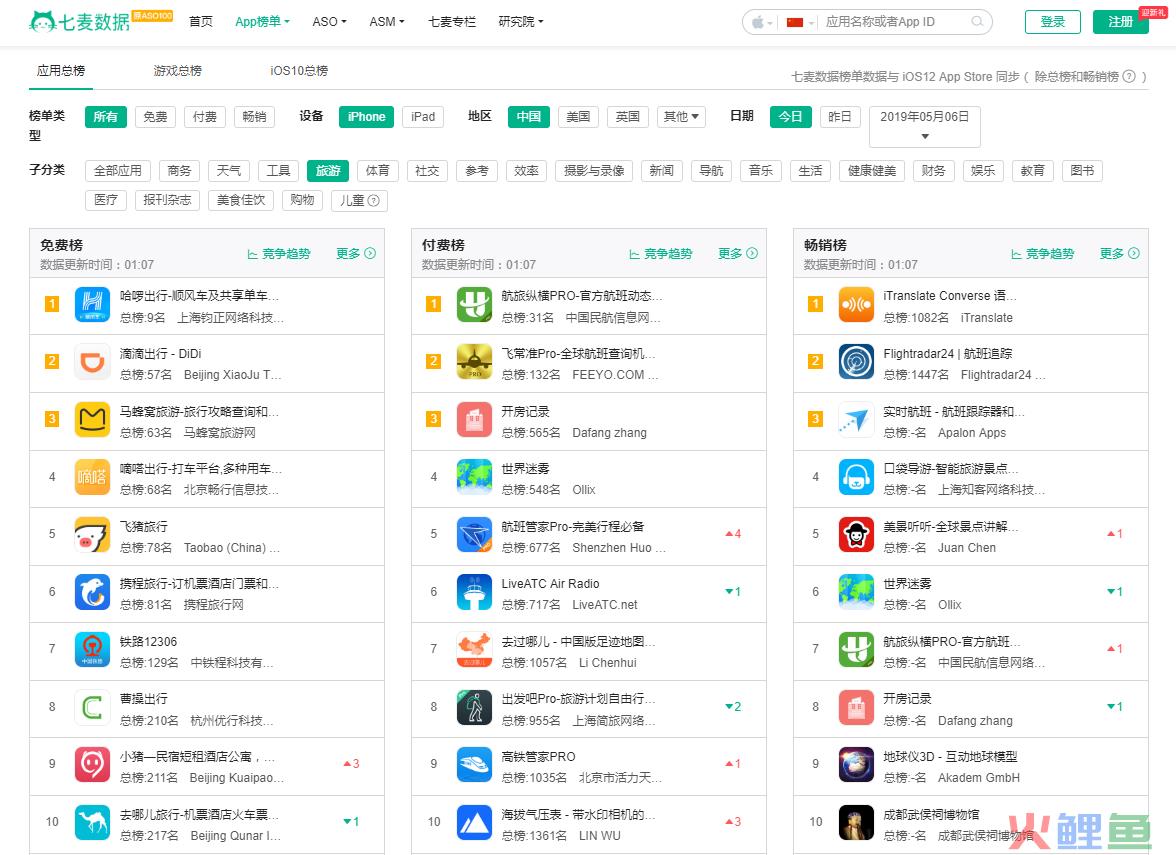The image size is (1176, 855).
Task: Open the 成都武侯祠博物馆 entry
Action: [970, 824]
